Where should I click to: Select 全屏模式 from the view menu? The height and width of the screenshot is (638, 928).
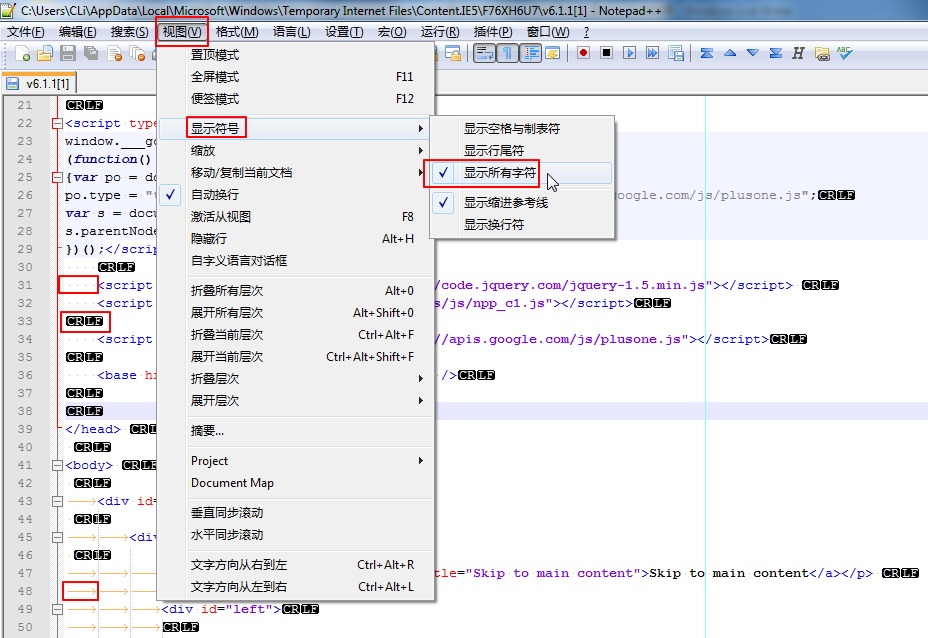coord(215,77)
